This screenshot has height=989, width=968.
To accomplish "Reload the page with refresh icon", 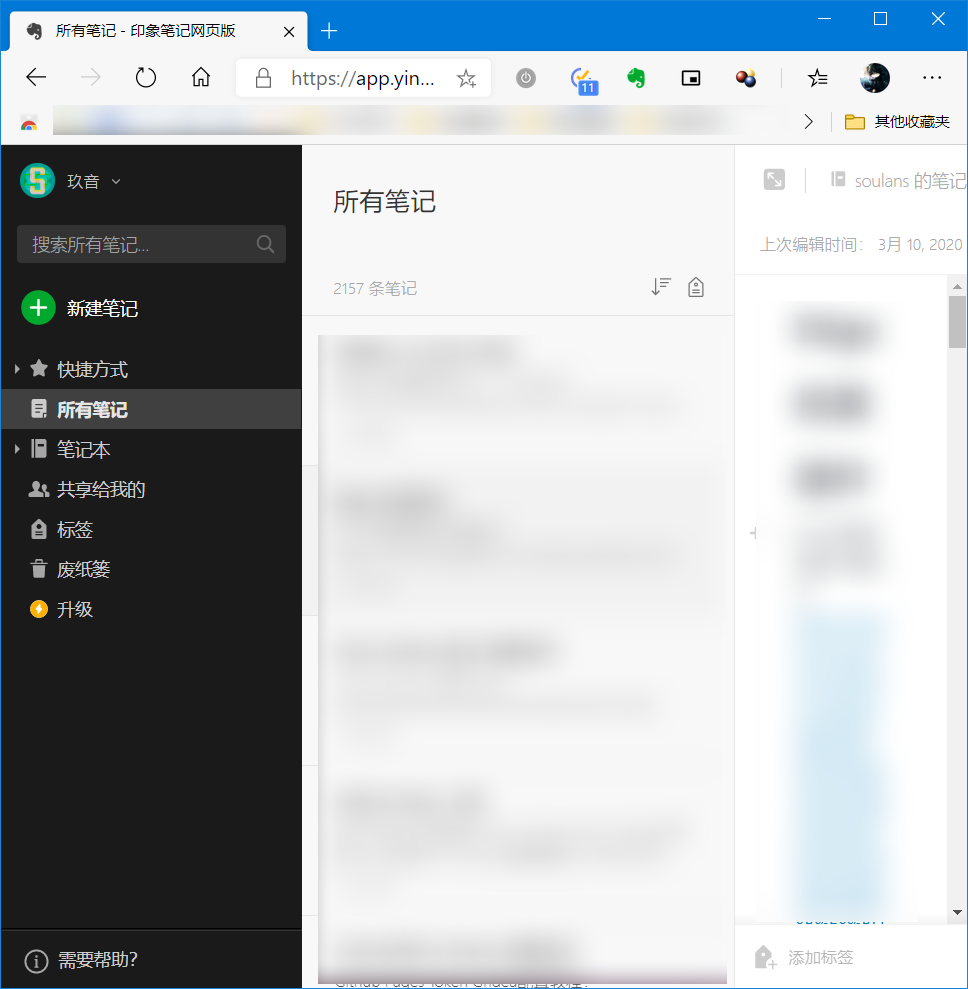I will (x=146, y=78).
